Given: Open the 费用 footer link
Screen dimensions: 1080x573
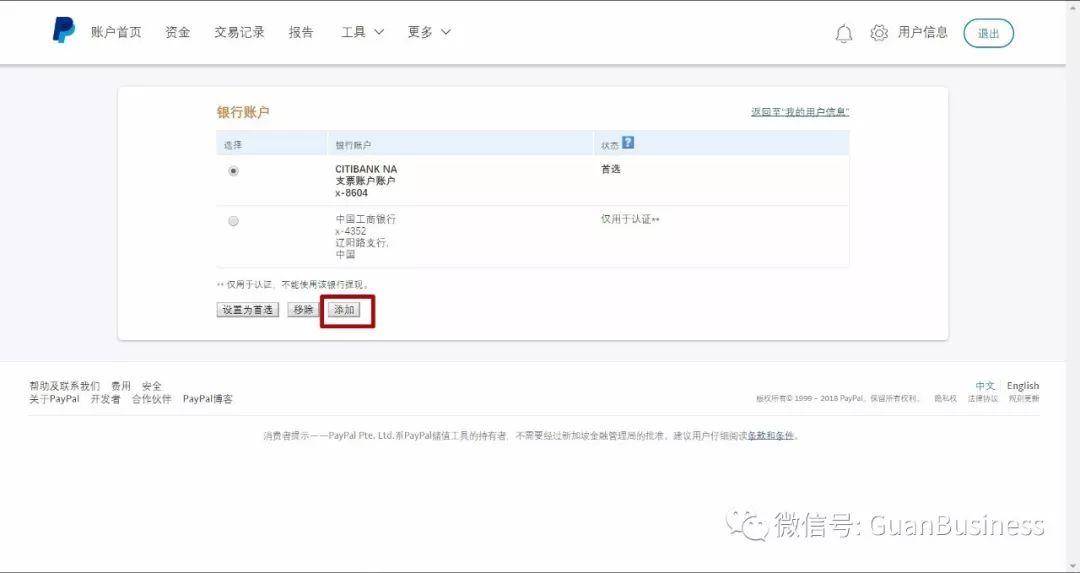Looking at the screenshot, I should tap(121, 386).
